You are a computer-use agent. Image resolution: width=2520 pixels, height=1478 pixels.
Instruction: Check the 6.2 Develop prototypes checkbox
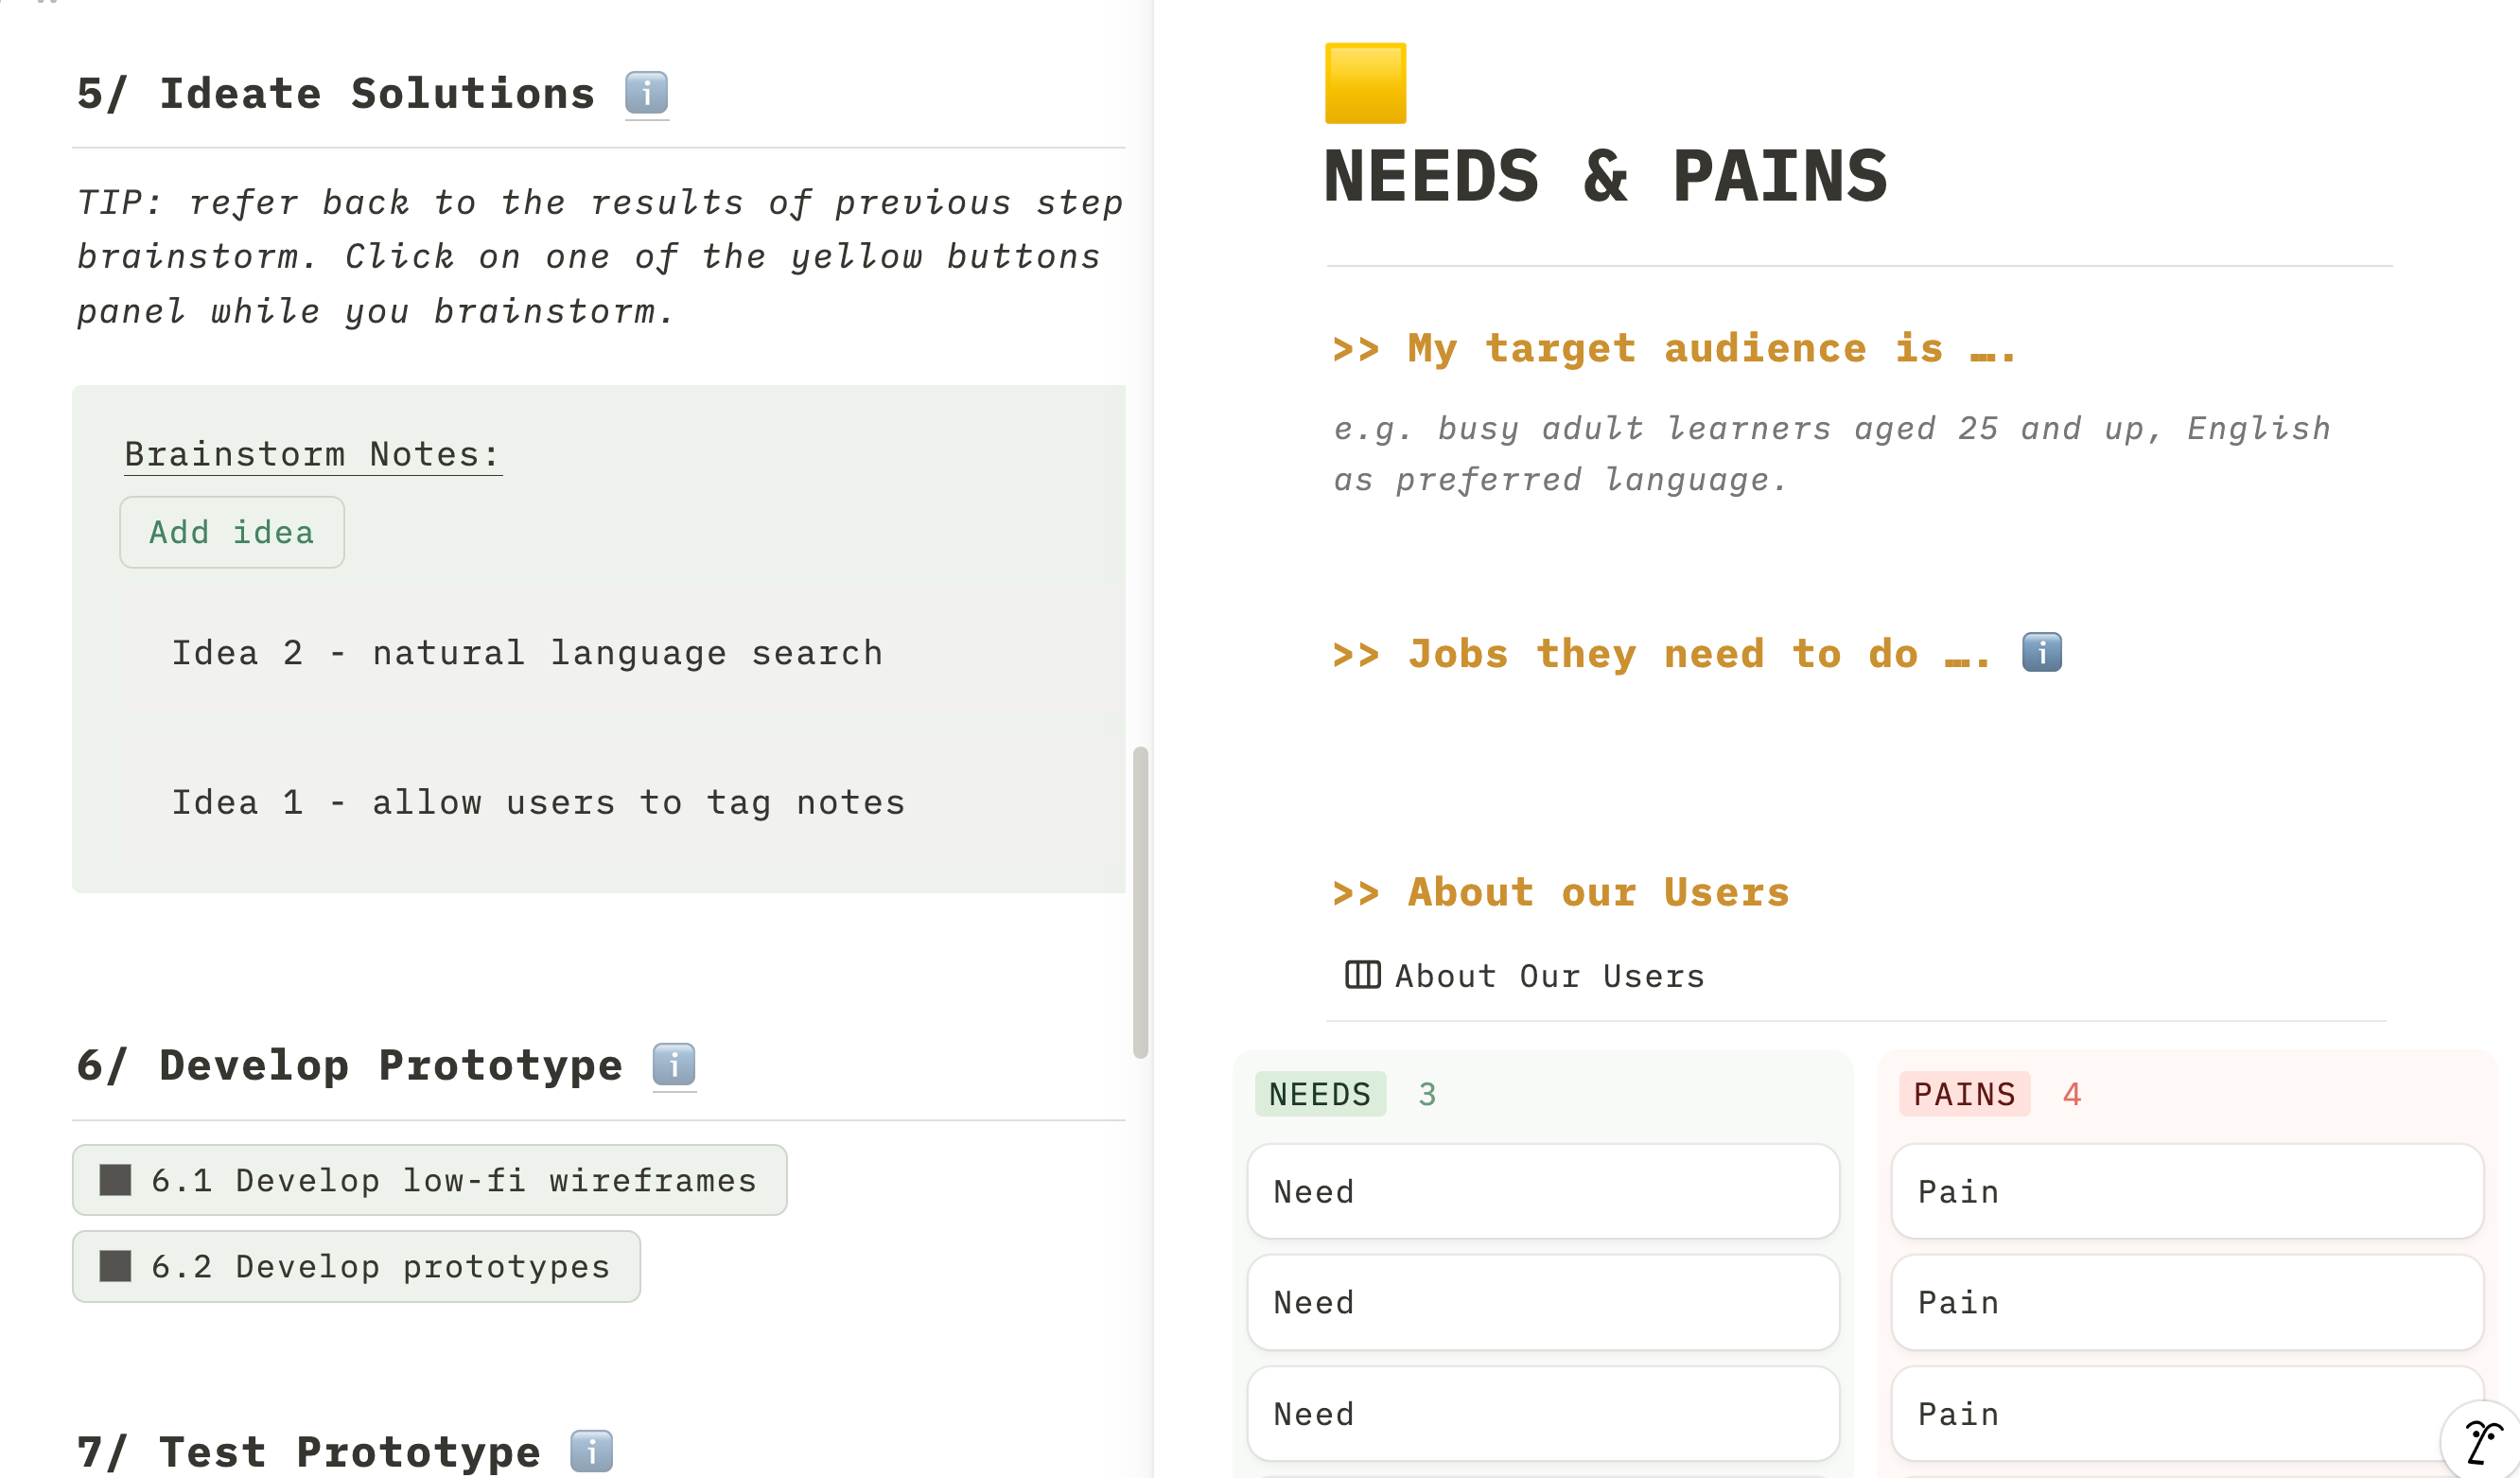pyautogui.click(x=116, y=1266)
